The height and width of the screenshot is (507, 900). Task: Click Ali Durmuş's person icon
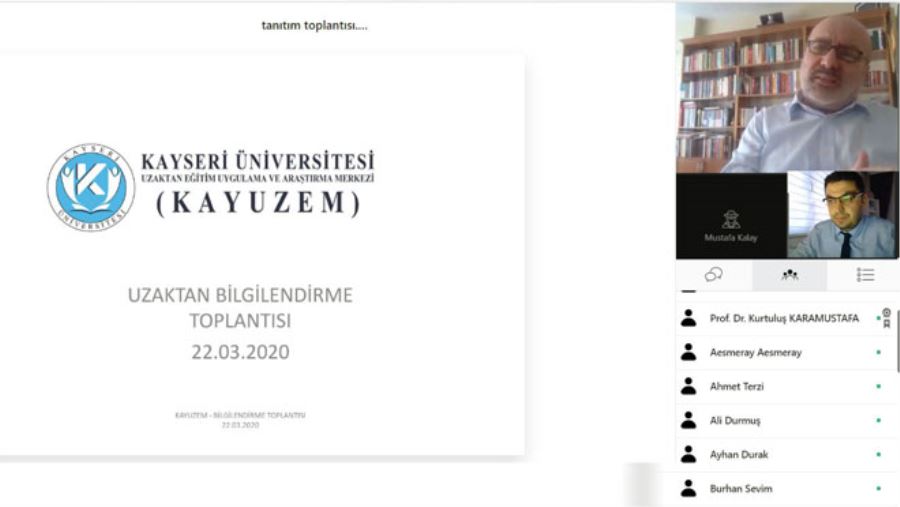click(x=688, y=420)
